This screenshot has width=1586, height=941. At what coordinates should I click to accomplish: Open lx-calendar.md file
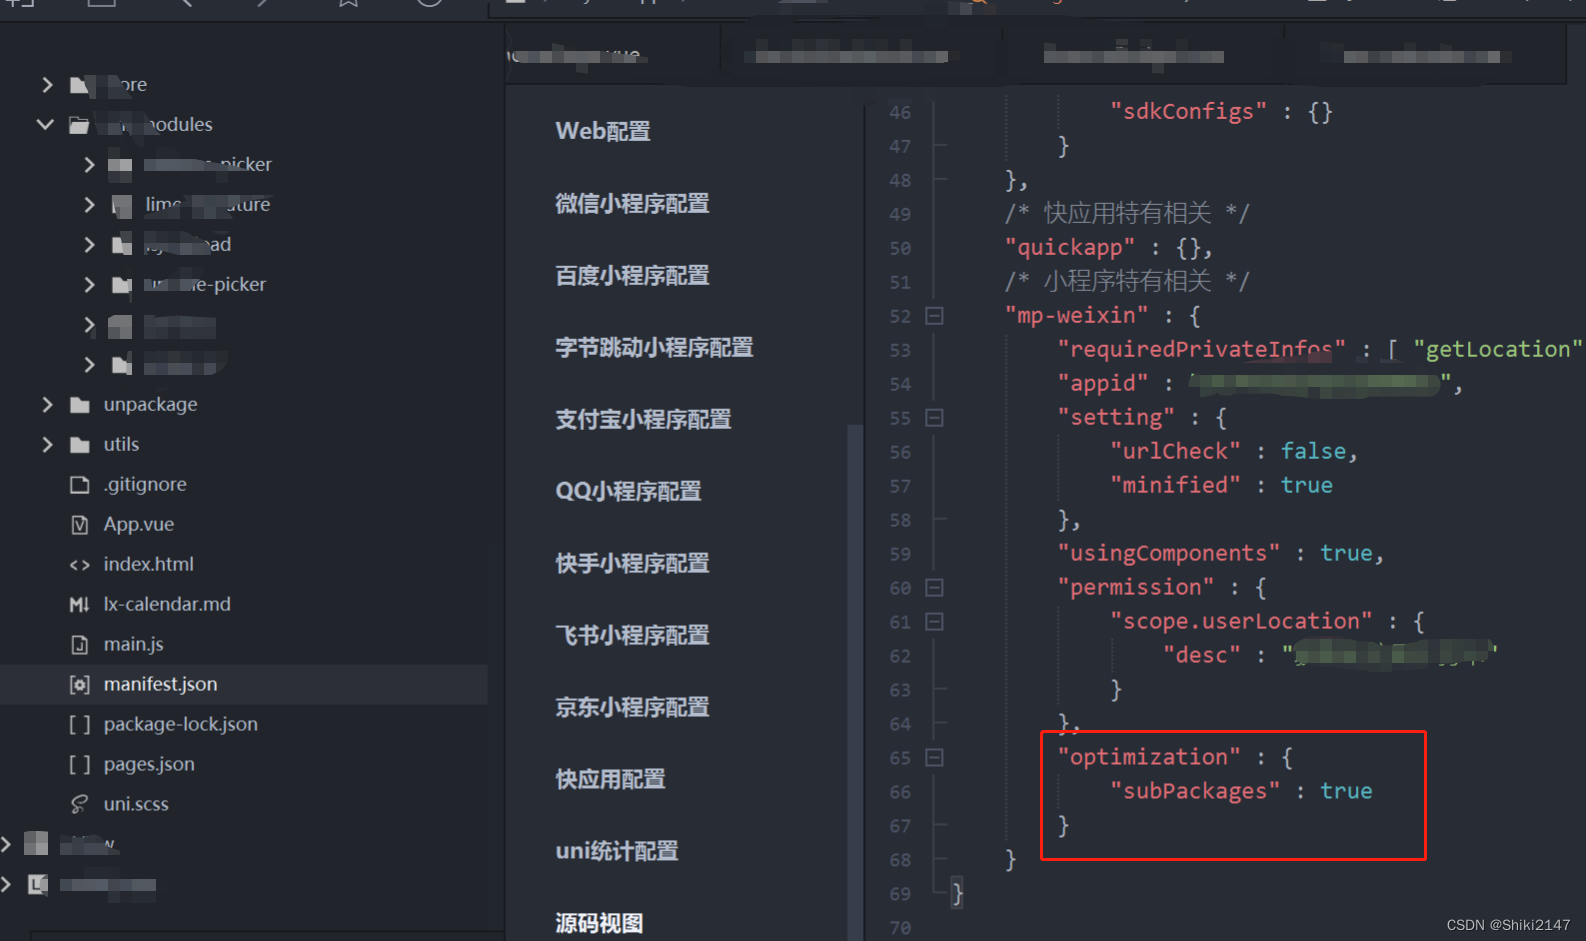coord(167,604)
